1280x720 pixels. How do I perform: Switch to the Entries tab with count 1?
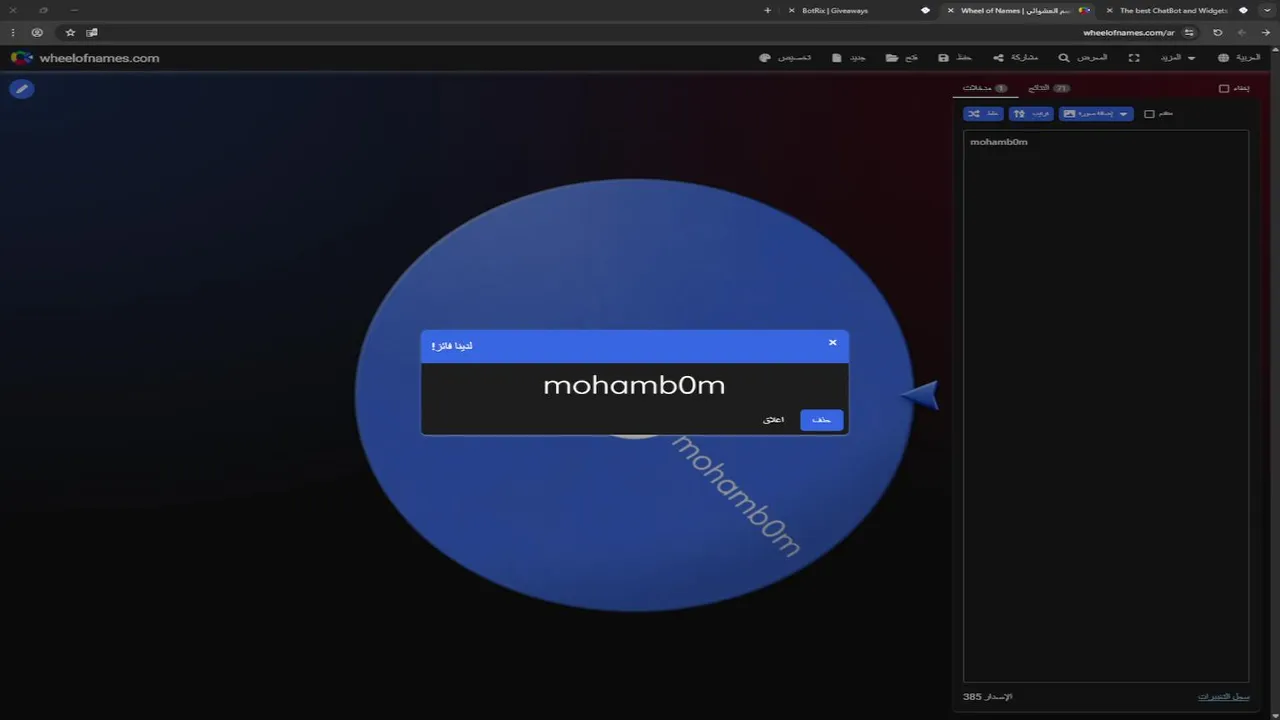(985, 88)
